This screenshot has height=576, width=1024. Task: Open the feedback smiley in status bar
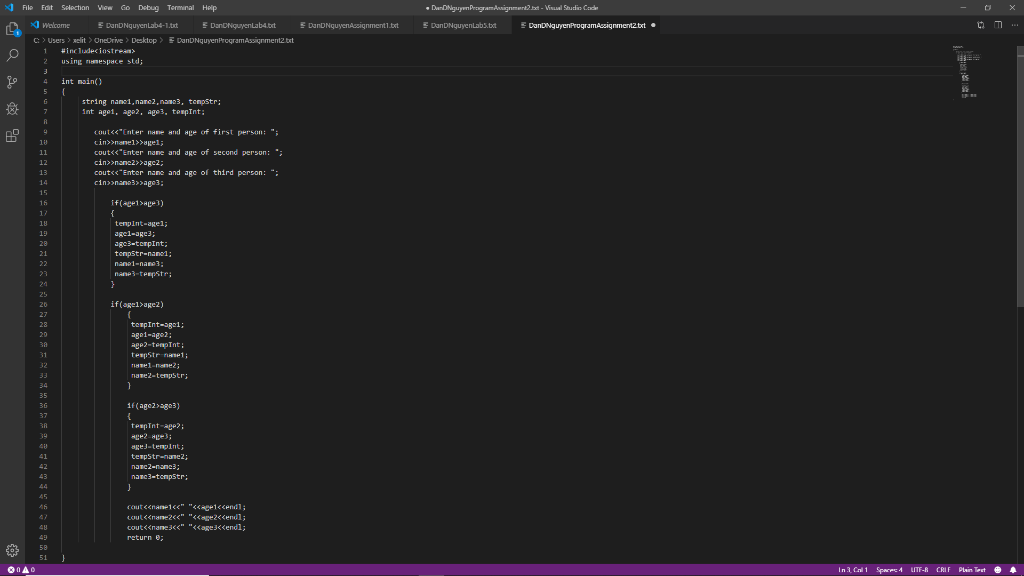(x=998, y=570)
